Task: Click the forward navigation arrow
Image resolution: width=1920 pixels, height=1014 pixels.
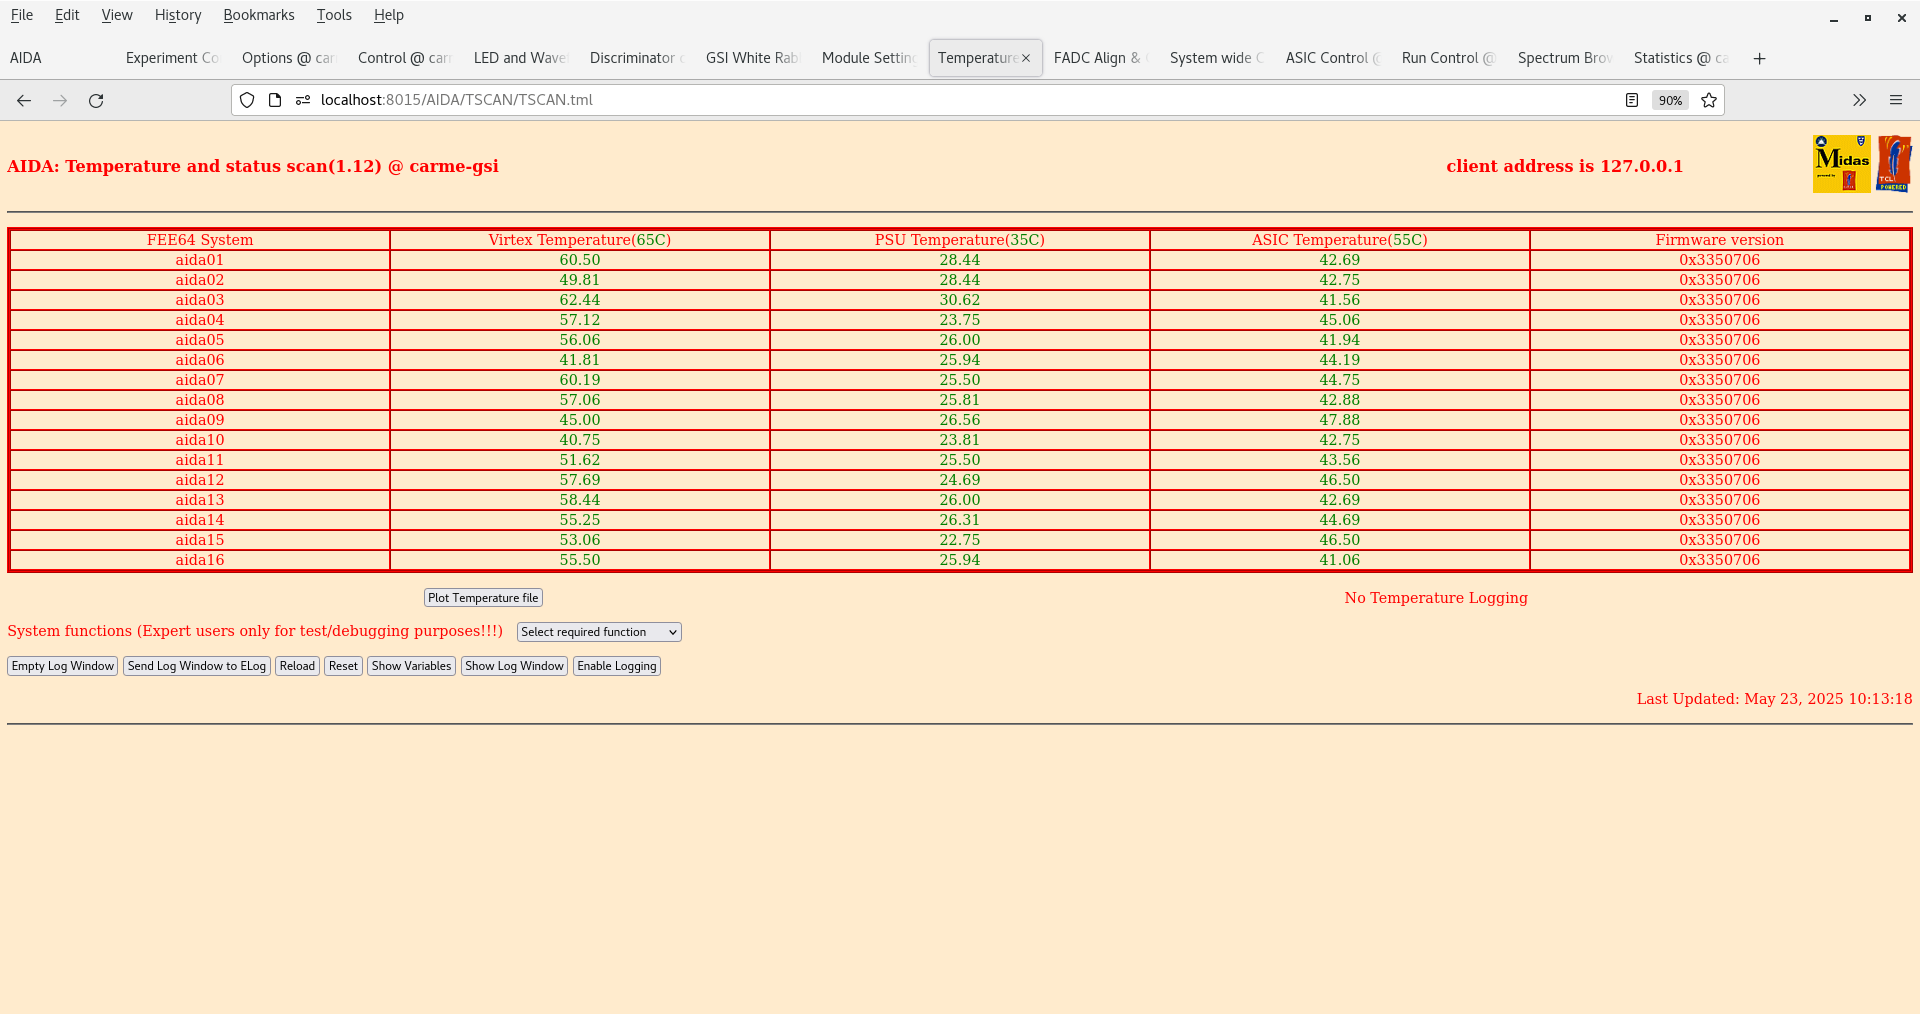Action: coord(60,100)
